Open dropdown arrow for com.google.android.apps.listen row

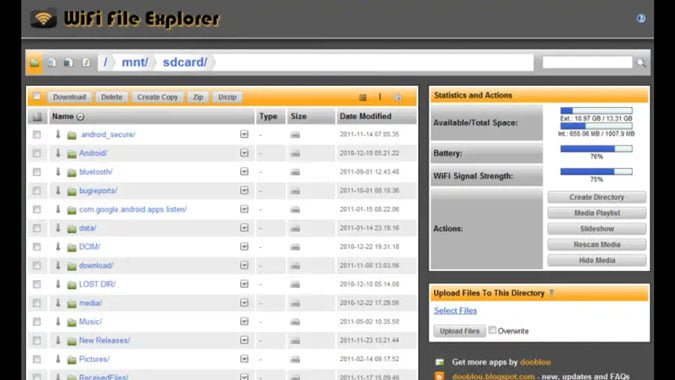coord(244,209)
